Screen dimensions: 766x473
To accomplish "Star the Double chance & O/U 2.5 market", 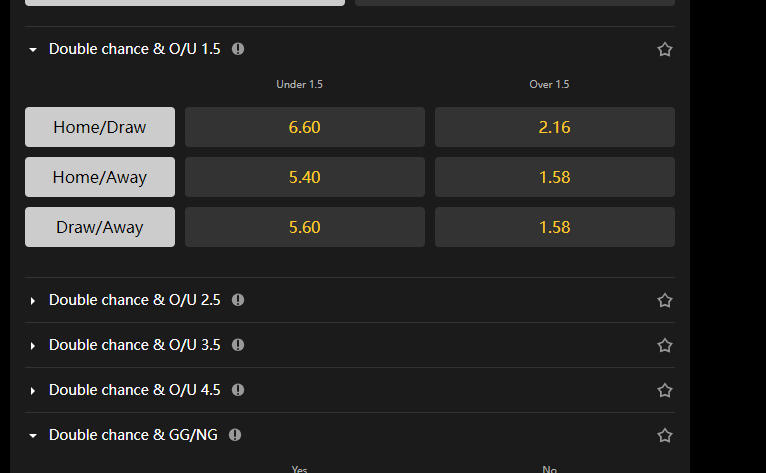I will tap(665, 300).
